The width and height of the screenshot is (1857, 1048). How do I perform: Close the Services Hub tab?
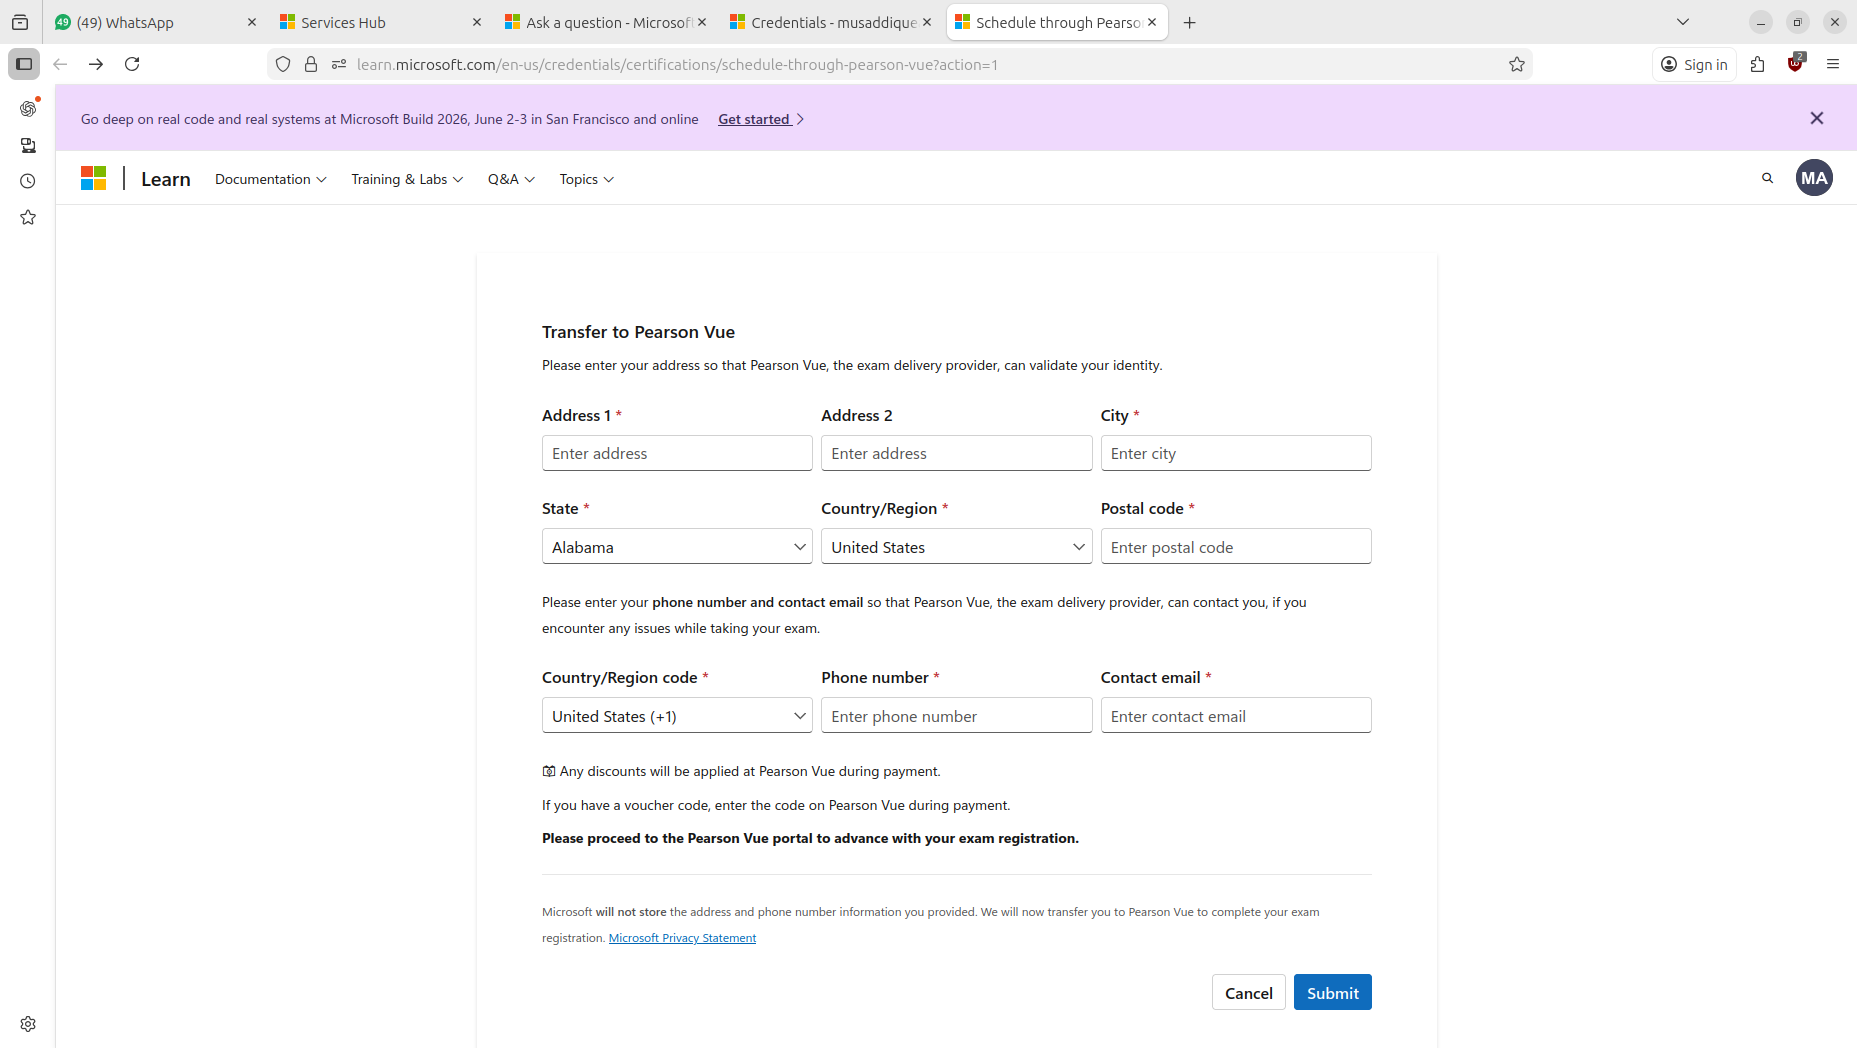point(477,22)
